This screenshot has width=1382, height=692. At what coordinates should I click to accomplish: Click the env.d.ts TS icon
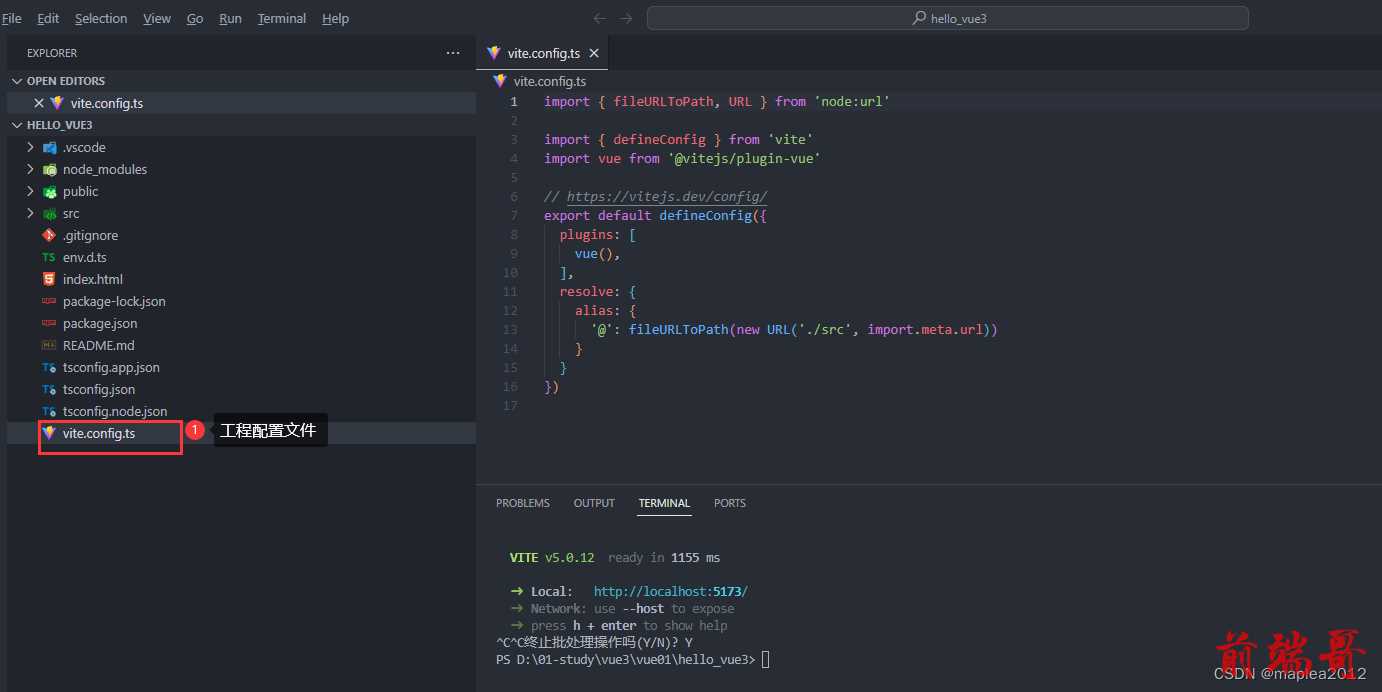(49, 257)
